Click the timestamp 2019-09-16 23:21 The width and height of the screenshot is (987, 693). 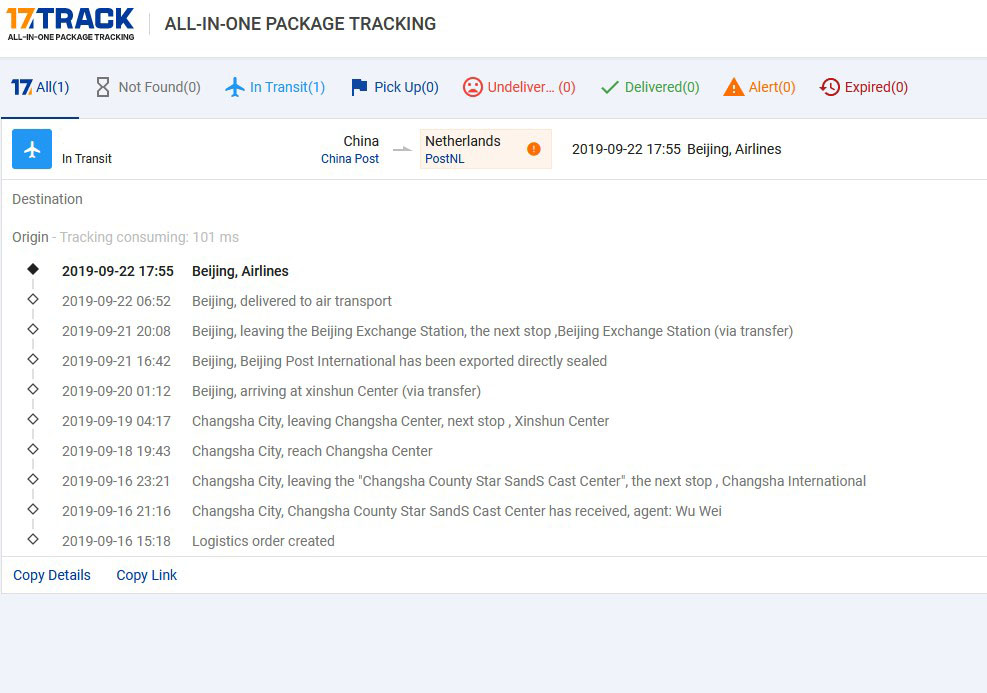[116, 482]
